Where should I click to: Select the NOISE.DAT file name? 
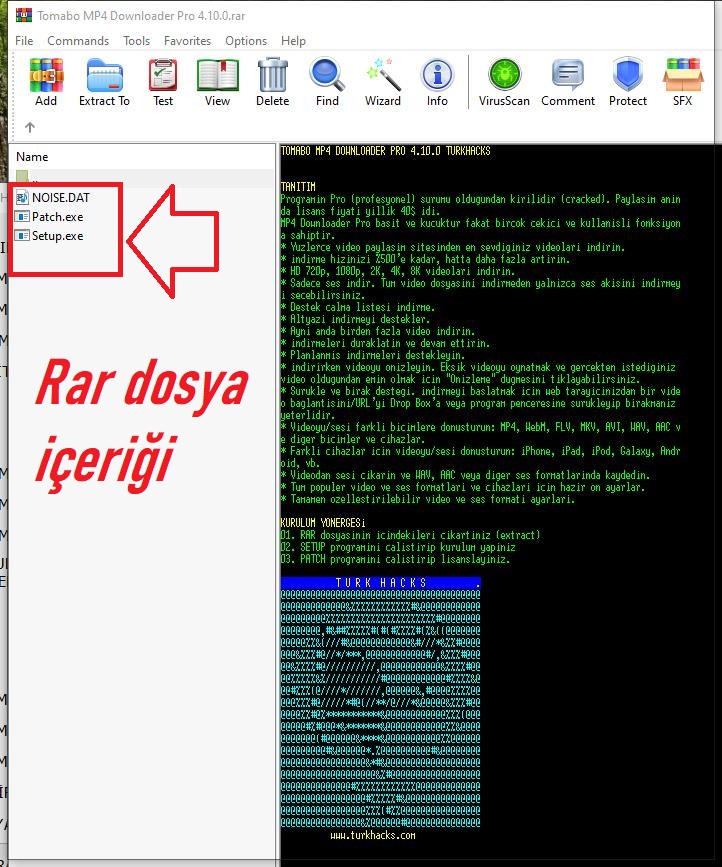pos(61,197)
